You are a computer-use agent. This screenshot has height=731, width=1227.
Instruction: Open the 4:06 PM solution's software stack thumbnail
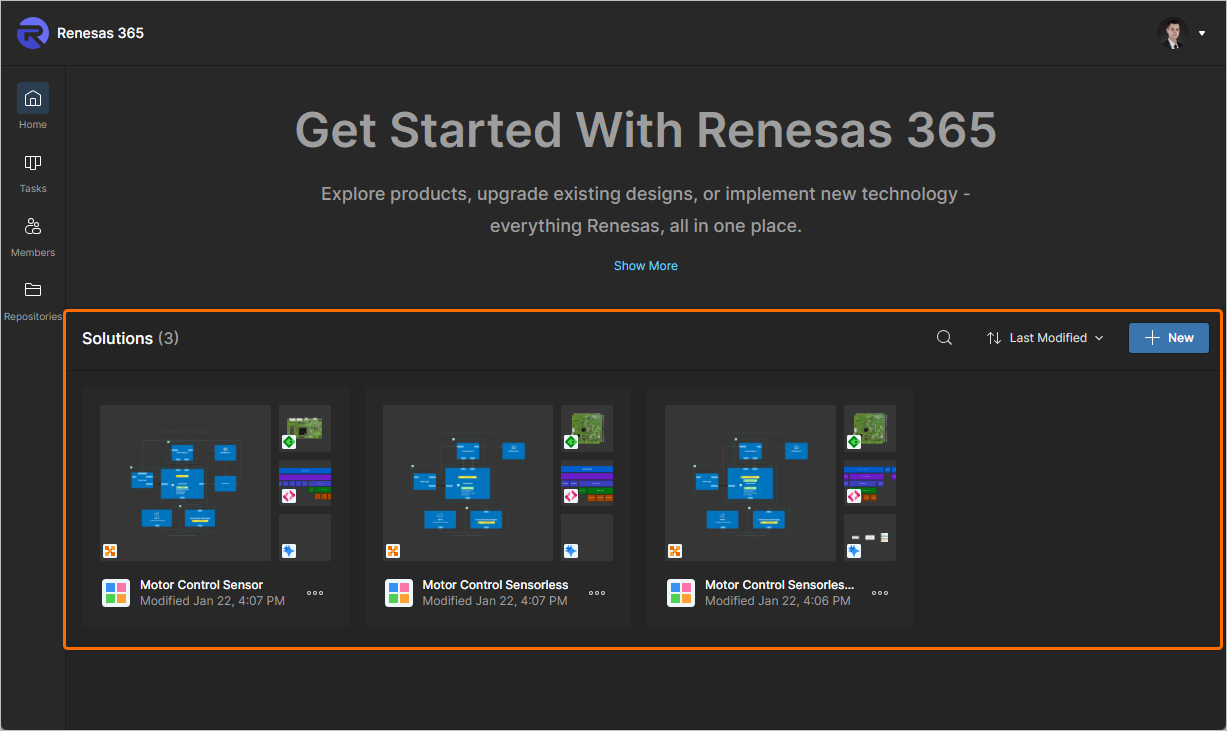[870, 482]
